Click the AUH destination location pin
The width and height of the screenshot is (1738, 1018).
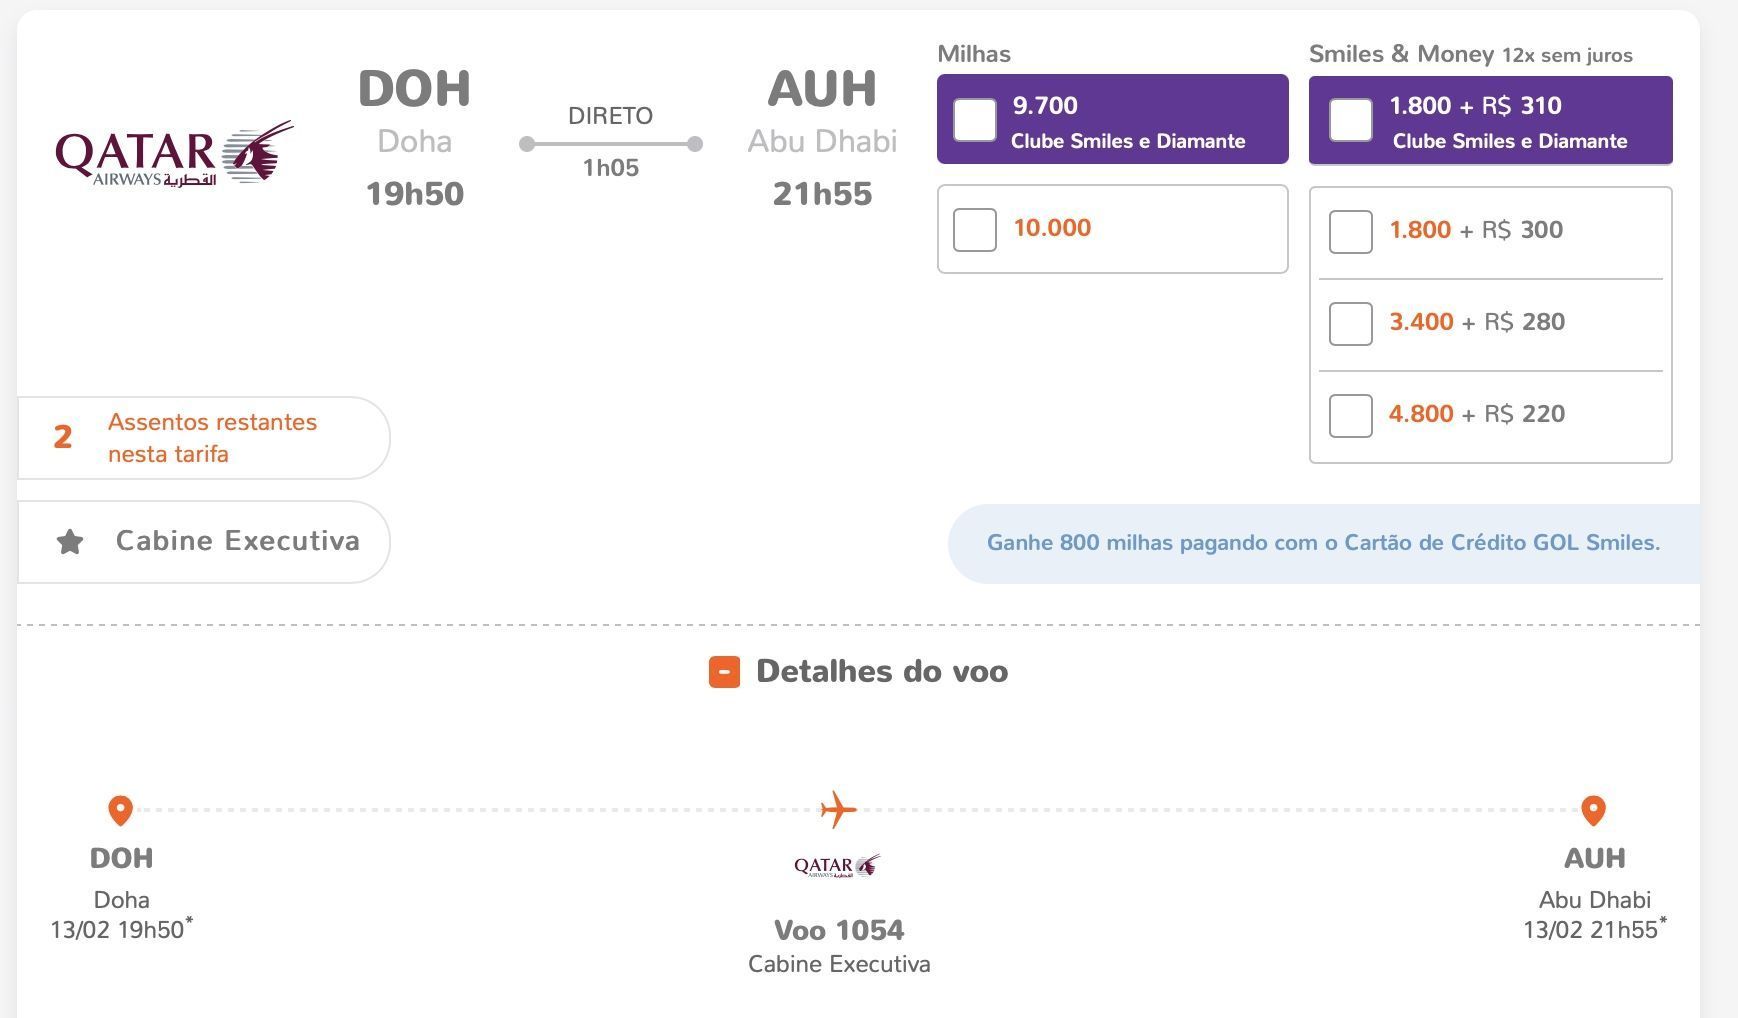tap(1593, 810)
